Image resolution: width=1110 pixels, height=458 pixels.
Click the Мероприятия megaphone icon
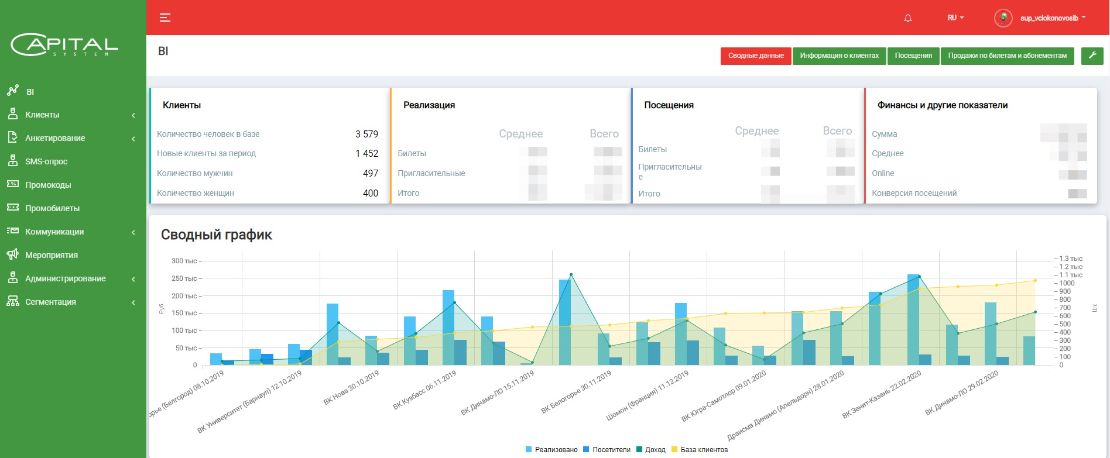13,255
